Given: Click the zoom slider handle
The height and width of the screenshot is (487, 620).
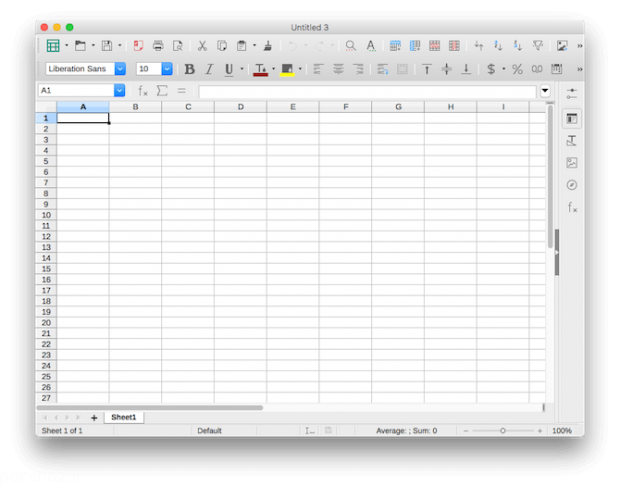Looking at the screenshot, I should point(503,431).
